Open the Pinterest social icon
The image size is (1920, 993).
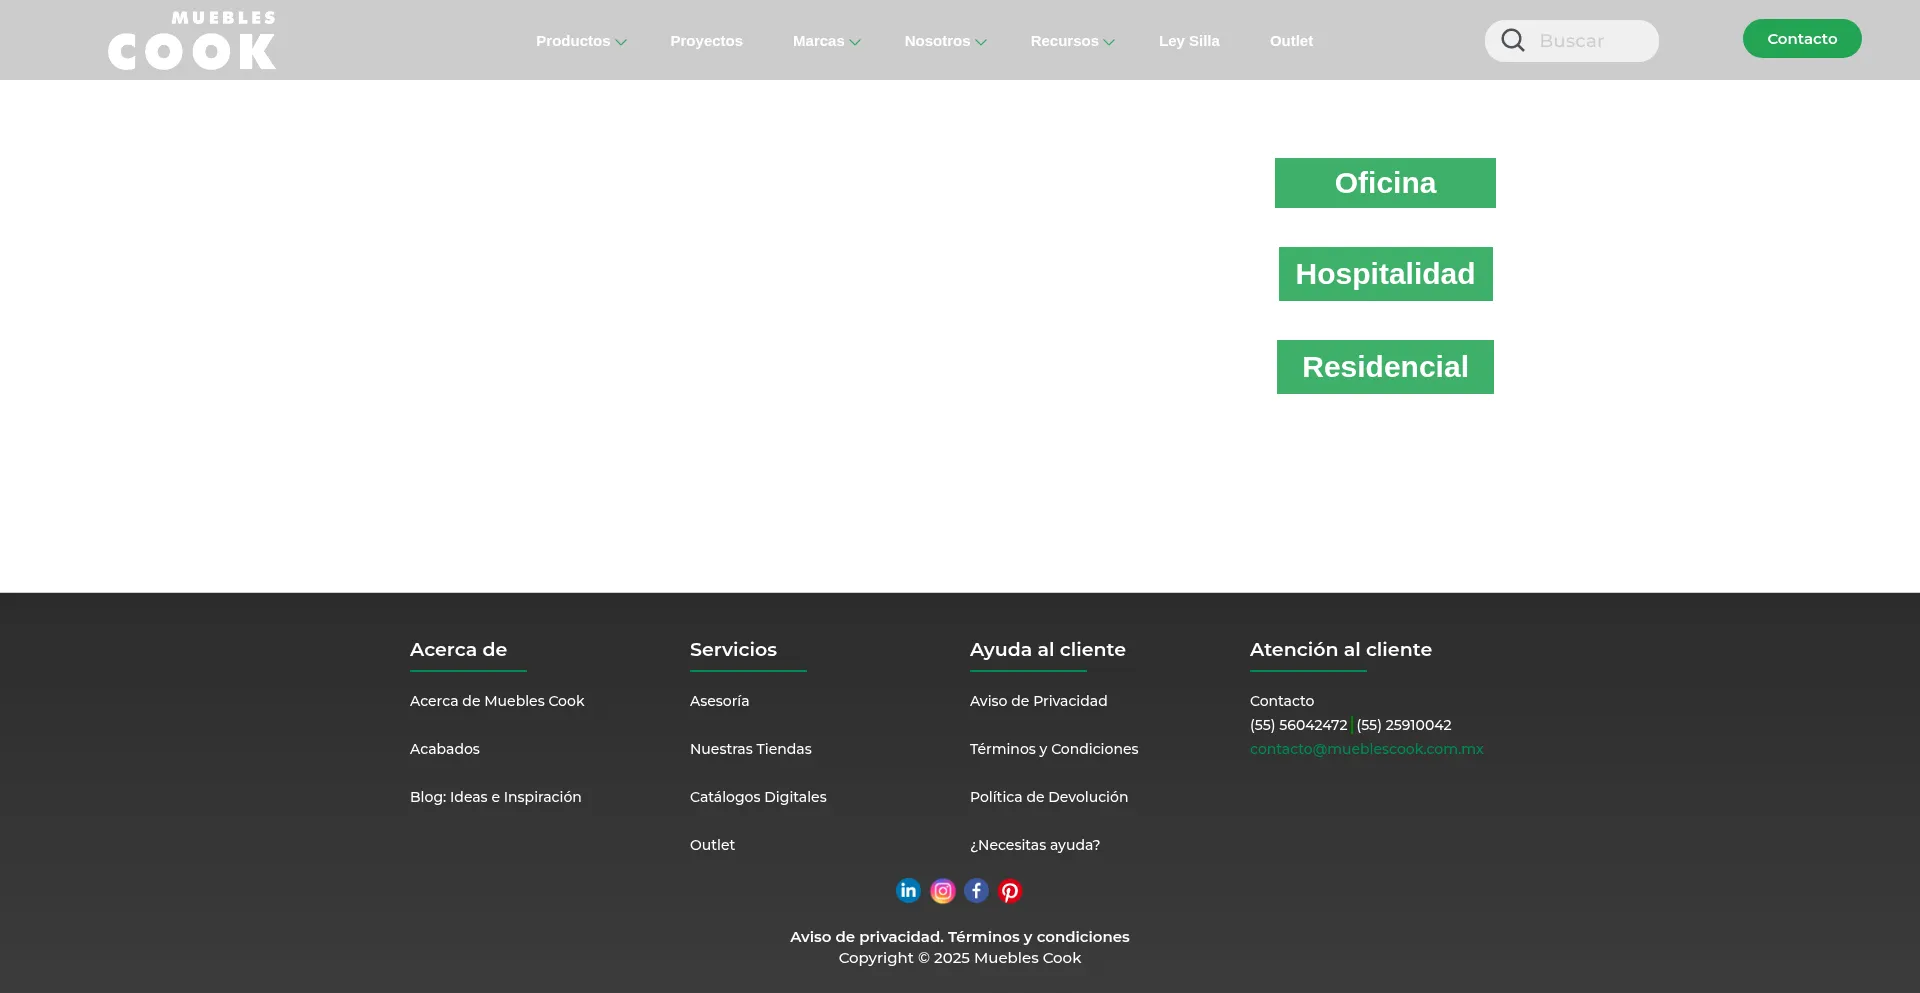(x=1010, y=891)
